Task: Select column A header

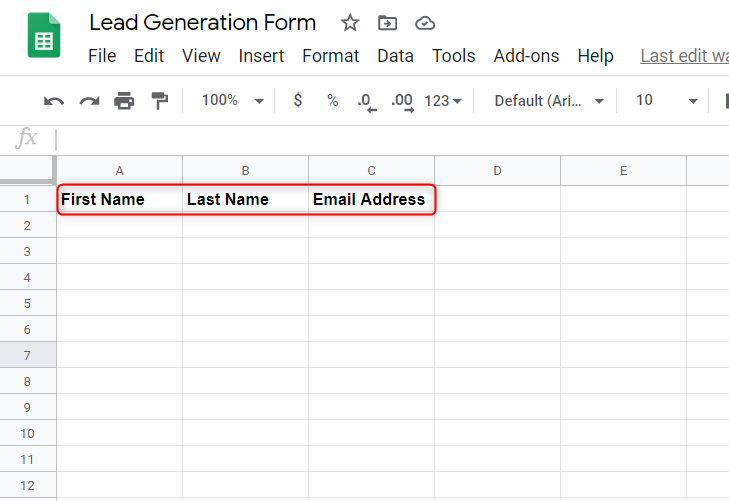Action: click(x=119, y=171)
